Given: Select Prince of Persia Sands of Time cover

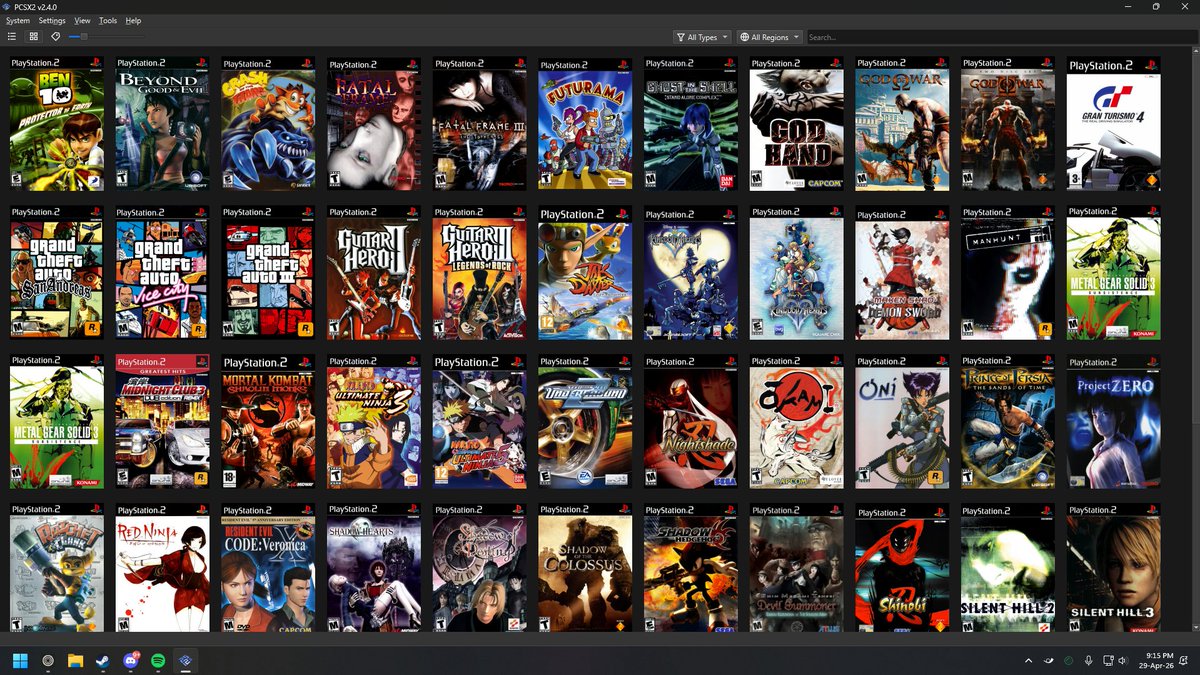Looking at the screenshot, I should pyautogui.click(x=1008, y=422).
